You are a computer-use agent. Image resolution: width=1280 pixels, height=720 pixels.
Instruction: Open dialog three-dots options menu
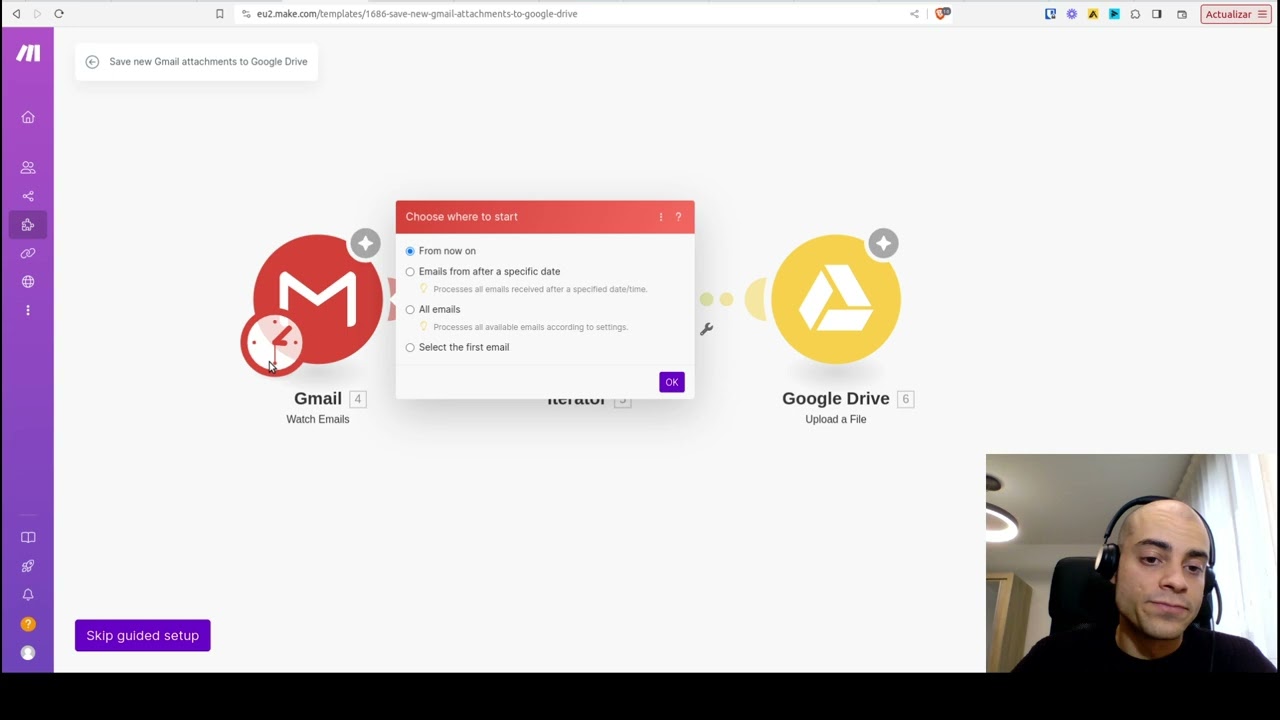tap(661, 217)
